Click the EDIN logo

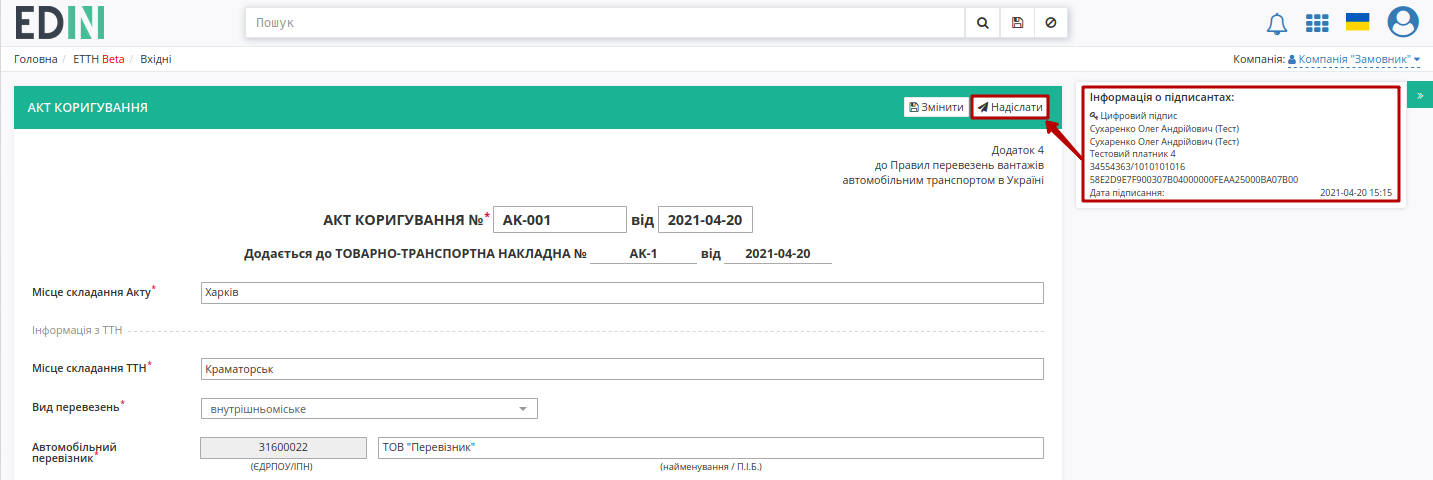click(60, 22)
